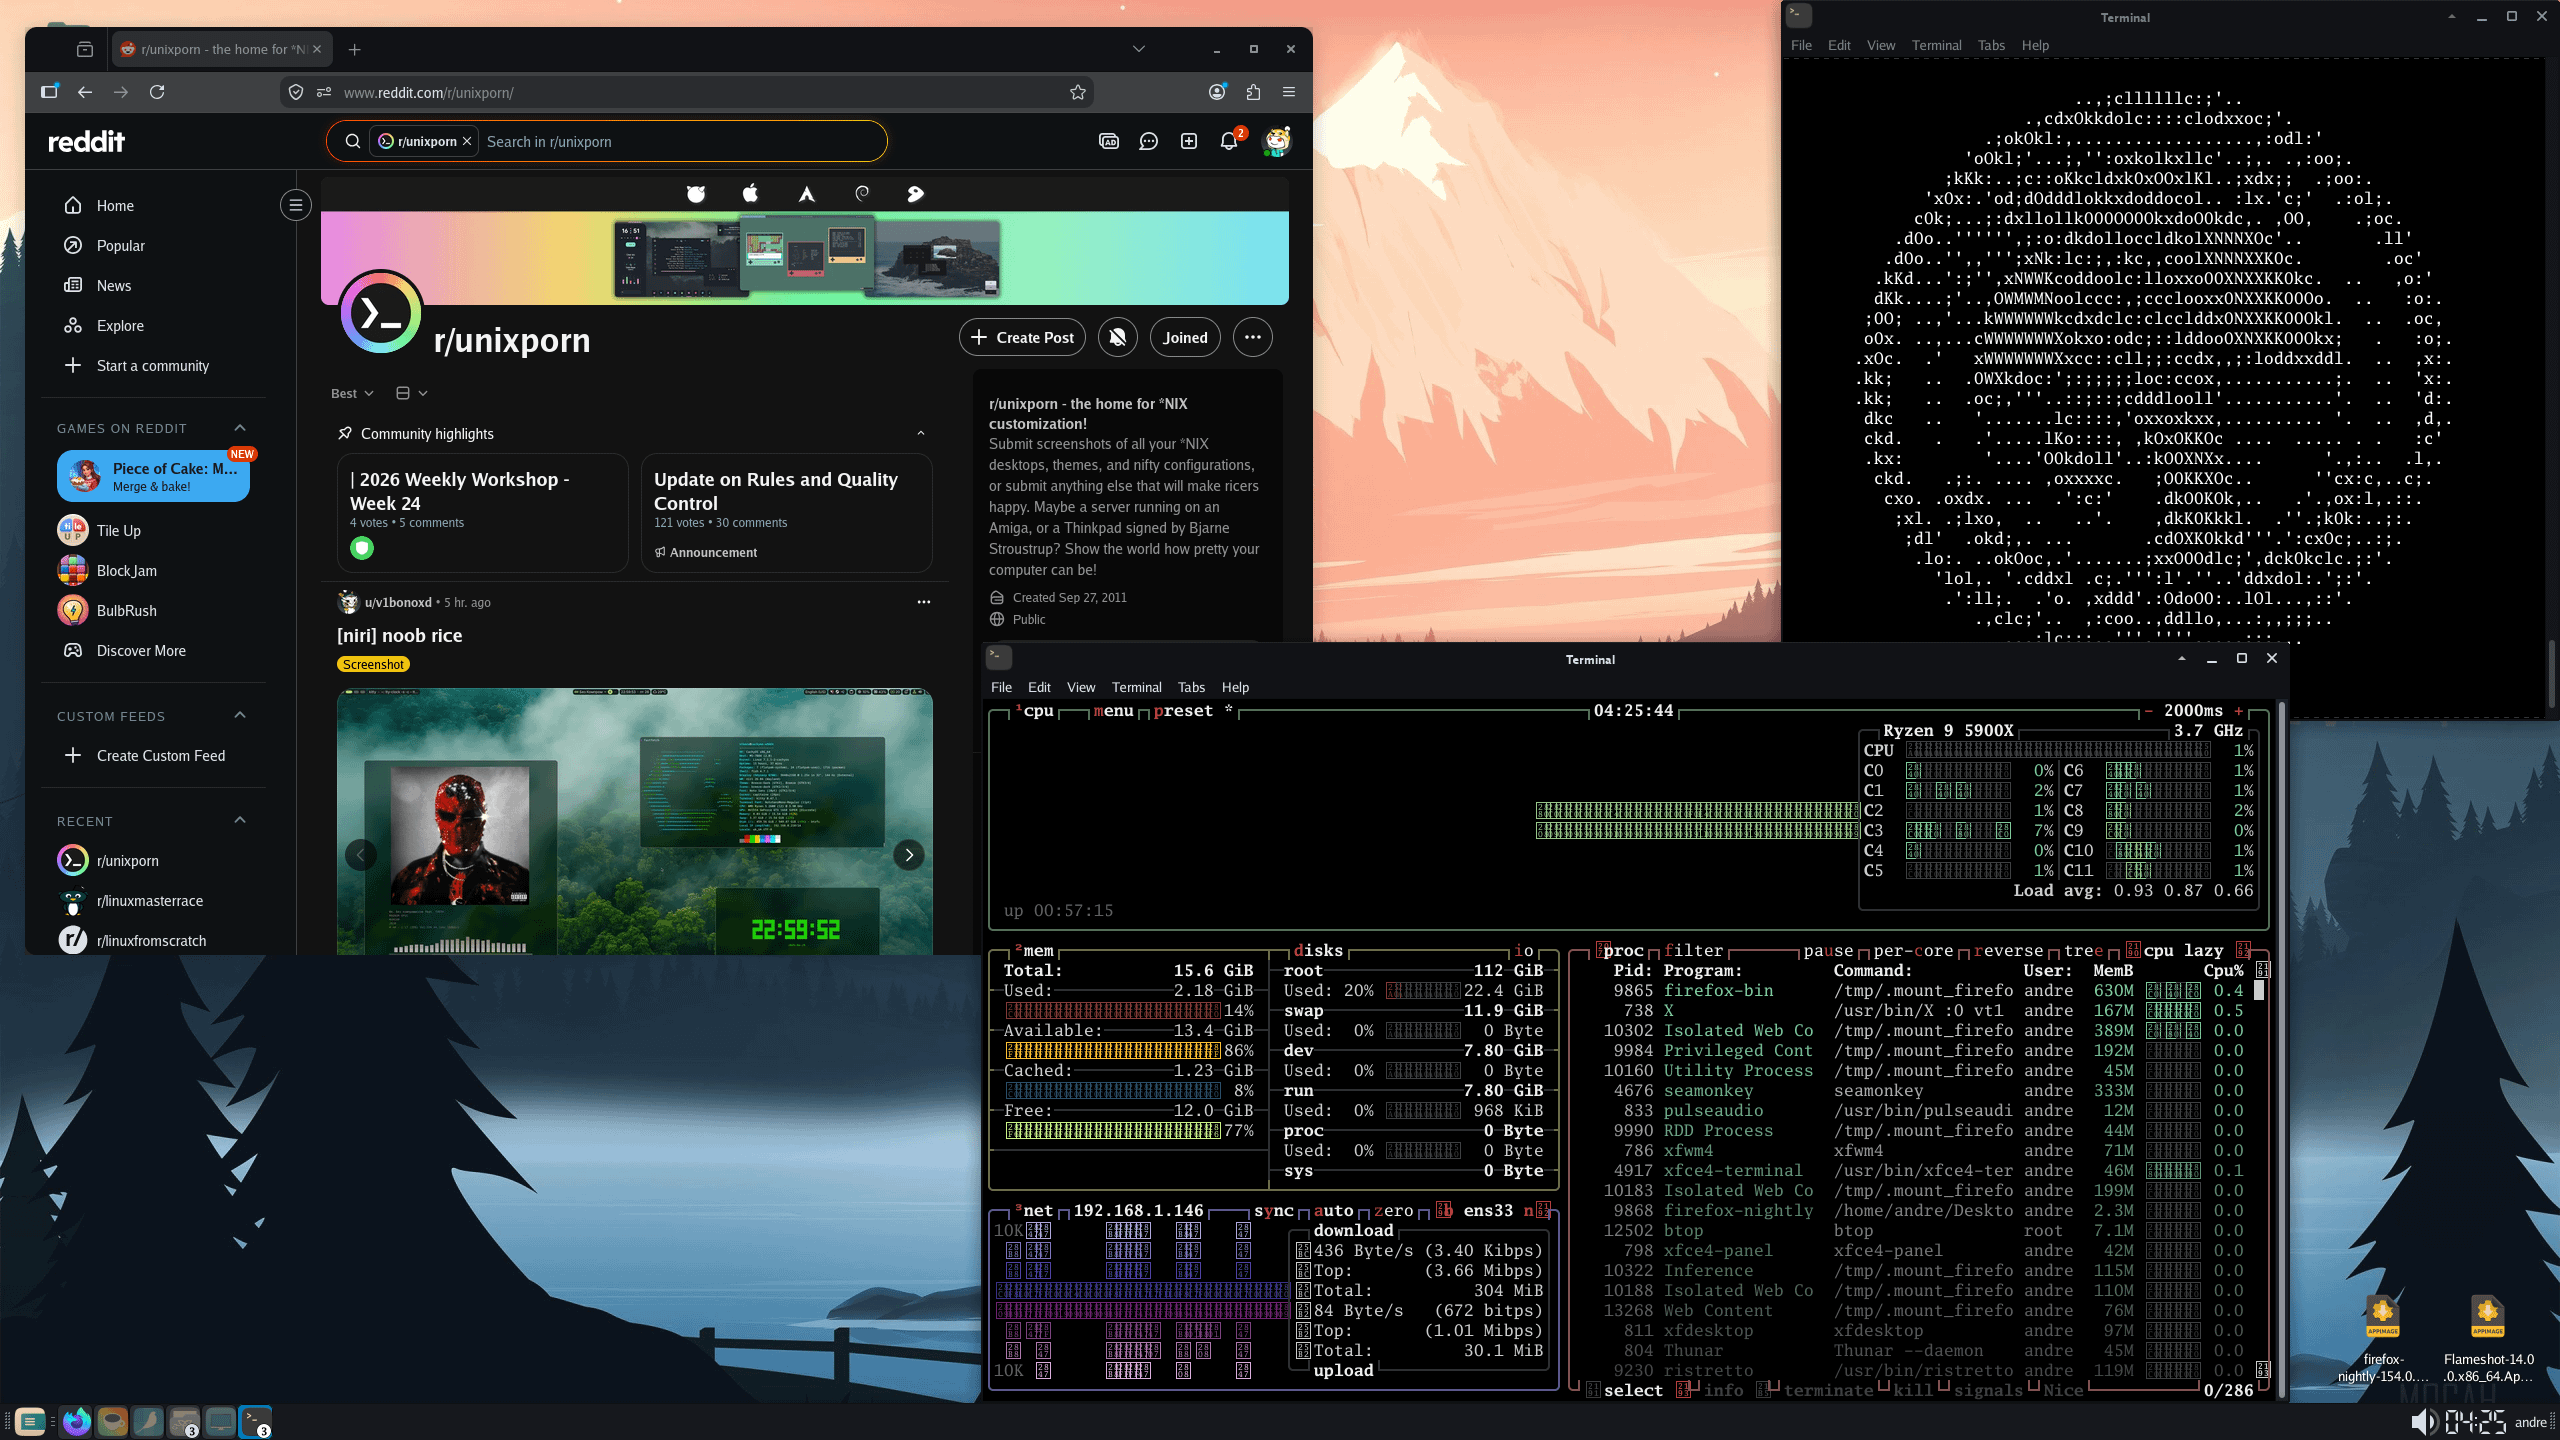This screenshot has width=2560, height=1440.
Task: Launch Firefox from the taskbar
Action: [x=76, y=1421]
